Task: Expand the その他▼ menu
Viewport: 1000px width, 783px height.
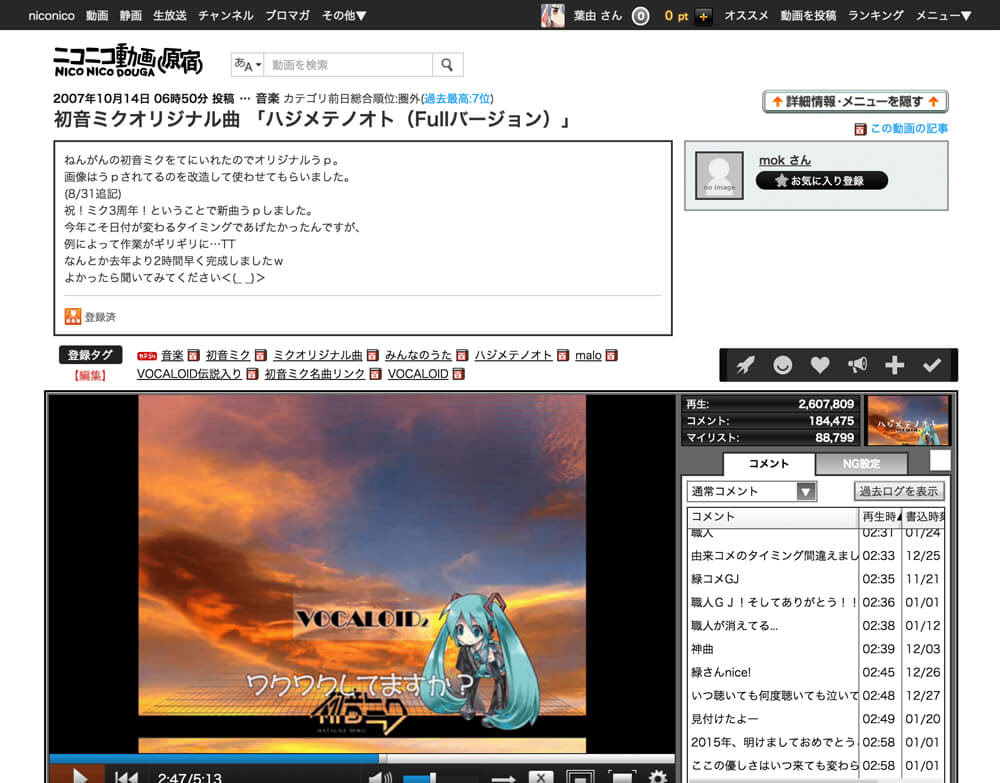Action: (x=344, y=15)
